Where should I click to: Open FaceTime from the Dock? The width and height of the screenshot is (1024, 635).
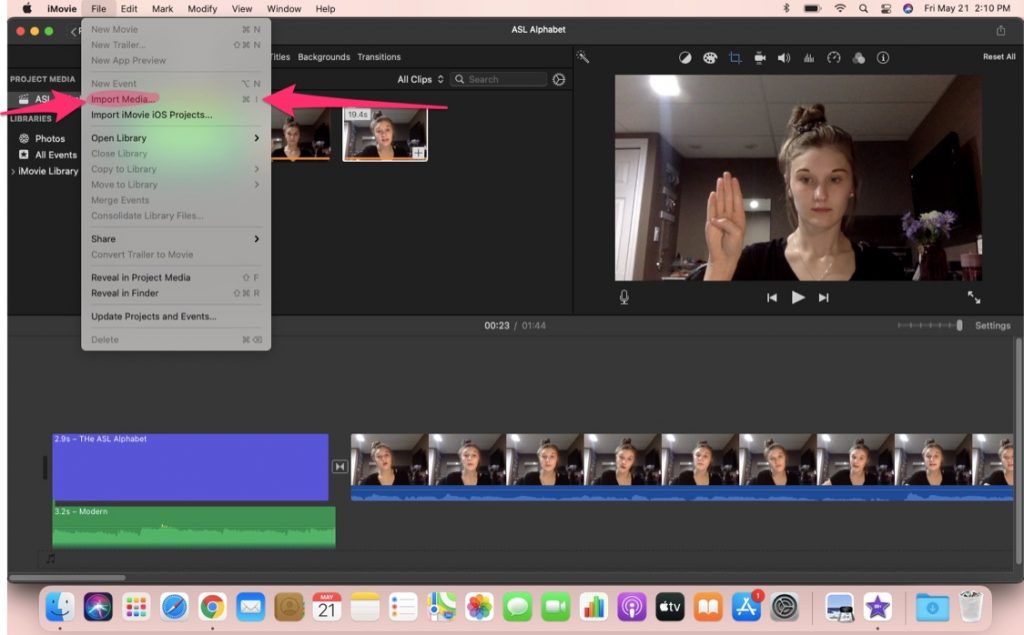coord(555,607)
